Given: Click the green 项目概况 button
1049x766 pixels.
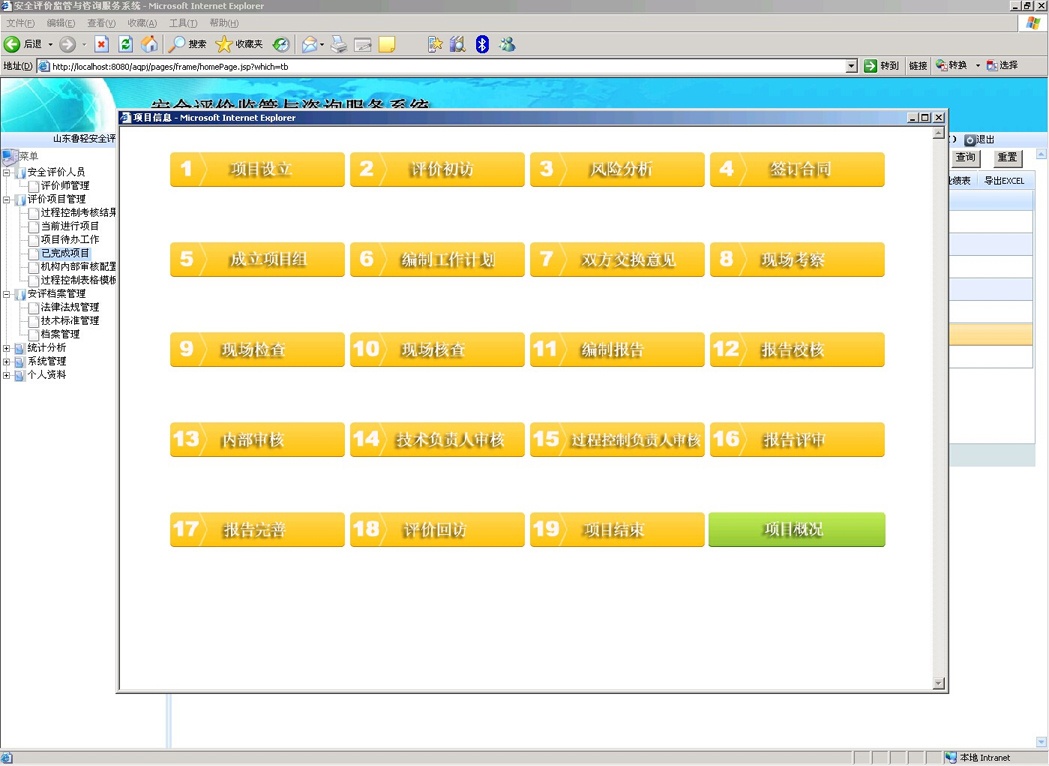Looking at the screenshot, I should click(796, 530).
